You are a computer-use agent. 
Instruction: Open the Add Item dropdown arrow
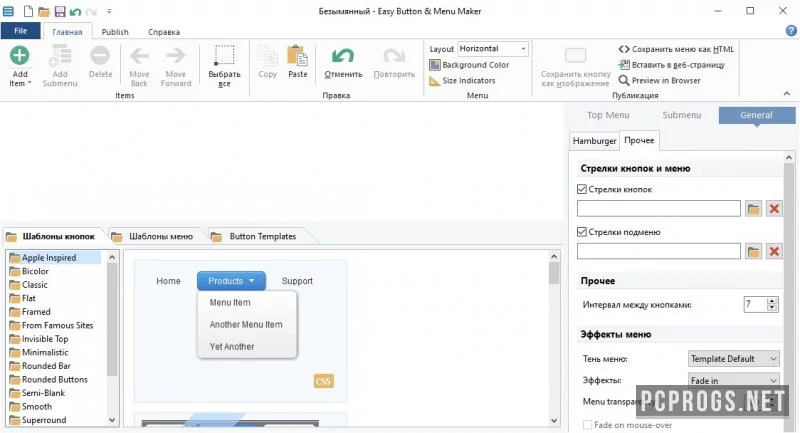coord(29,83)
